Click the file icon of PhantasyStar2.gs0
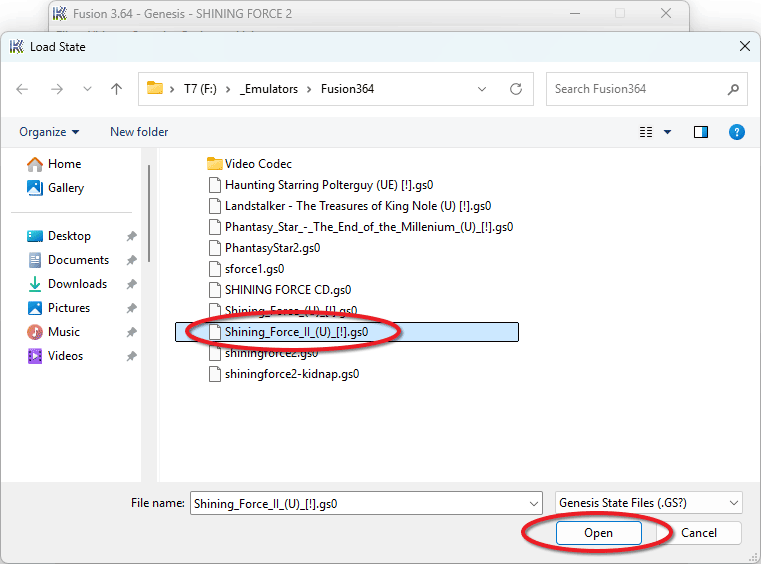The width and height of the screenshot is (761, 564). 215,248
